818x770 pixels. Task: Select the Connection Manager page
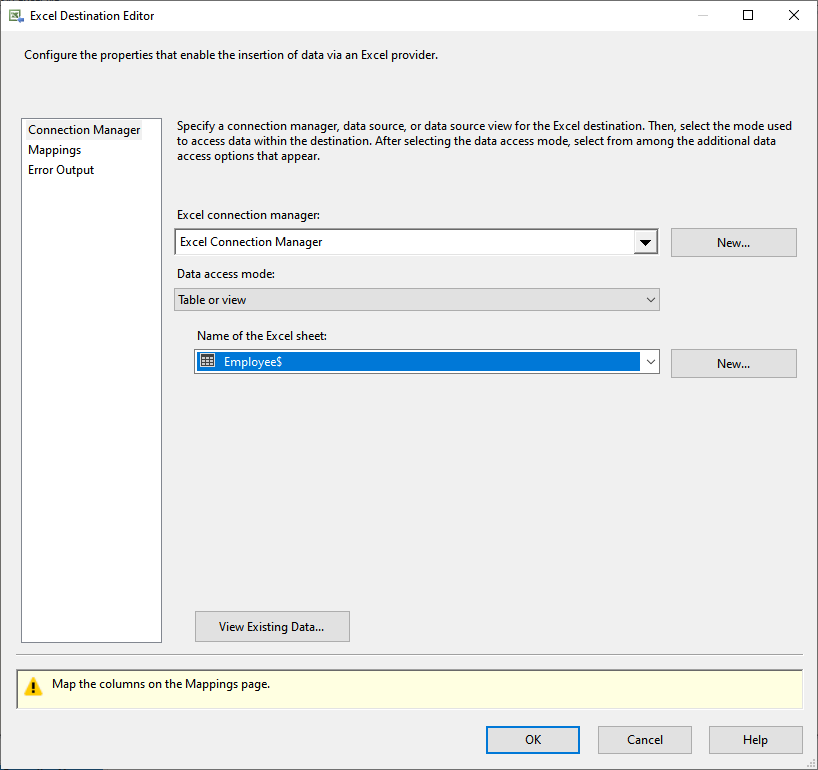click(x=84, y=130)
